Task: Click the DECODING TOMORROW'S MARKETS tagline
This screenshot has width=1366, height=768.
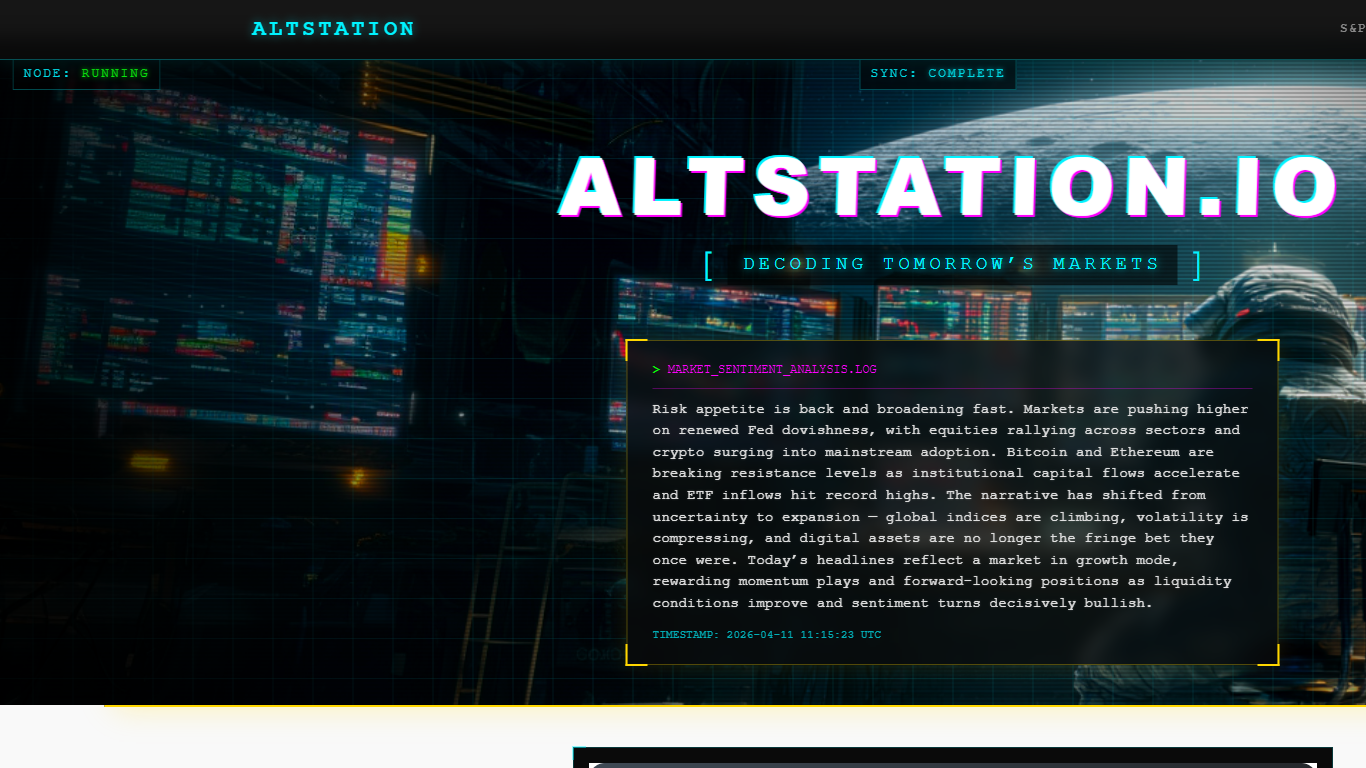Action: click(951, 265)
